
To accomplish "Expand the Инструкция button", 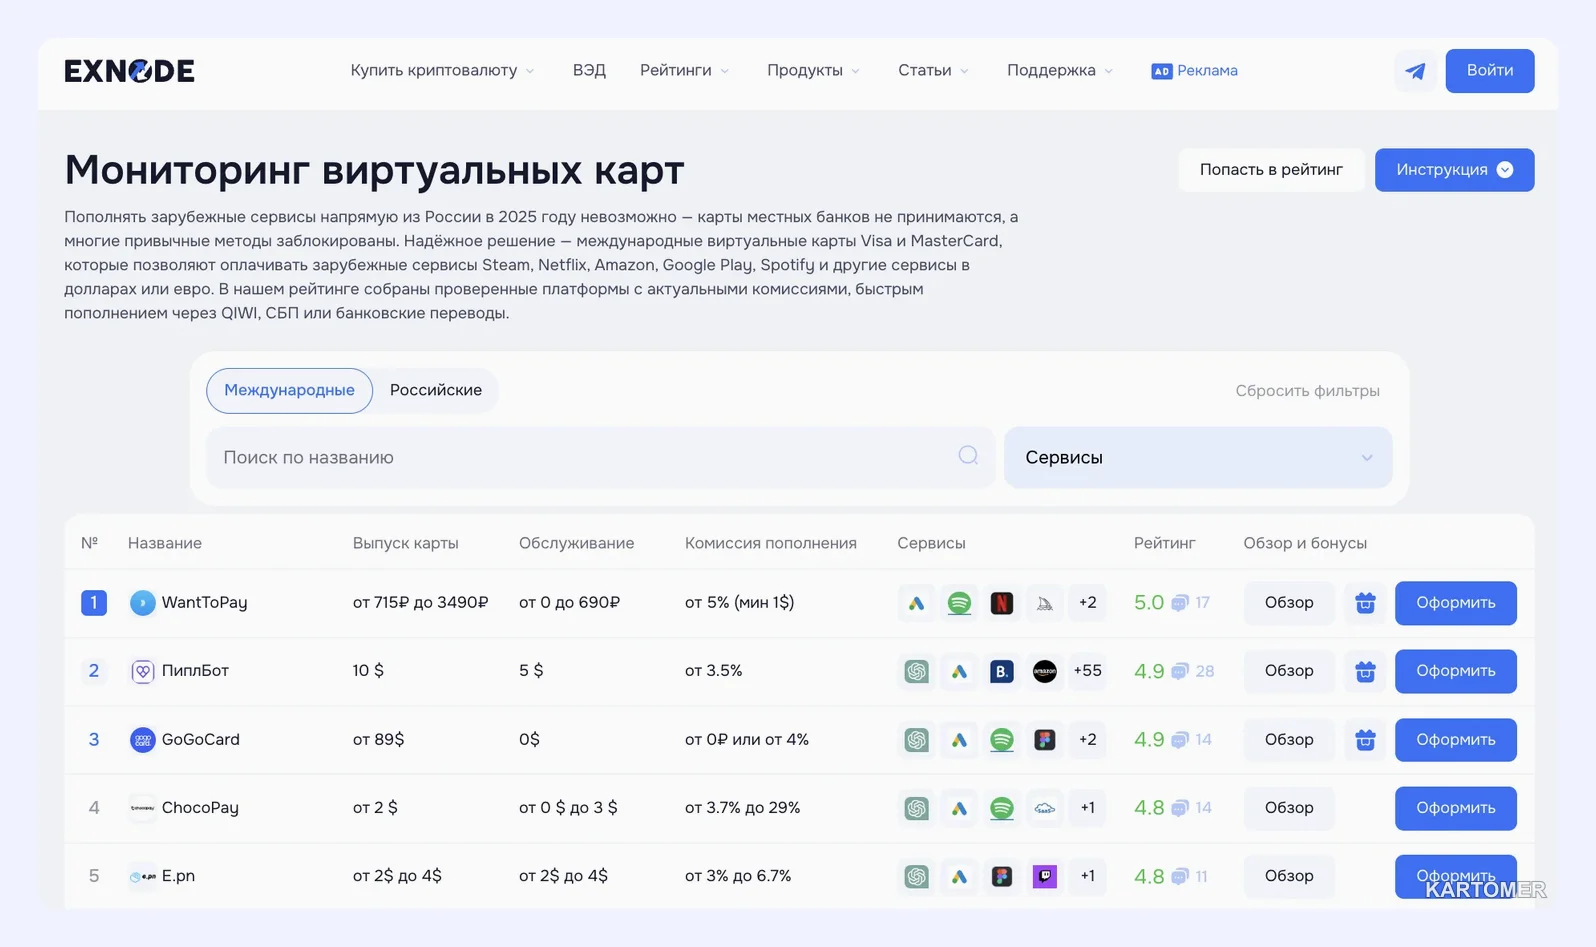I will point(1454,170).
